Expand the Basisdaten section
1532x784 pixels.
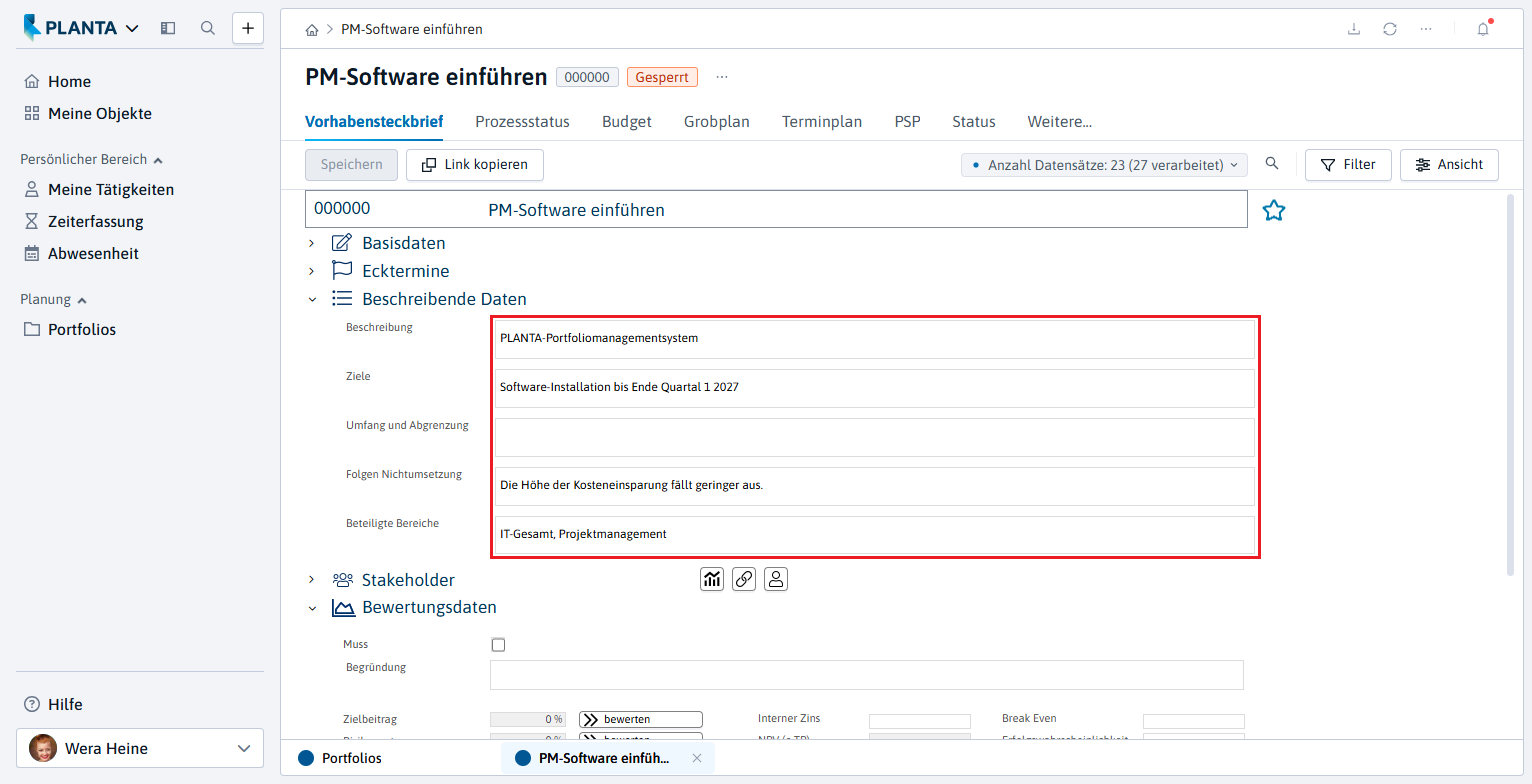pyautogui.click(x=311, y=243)
